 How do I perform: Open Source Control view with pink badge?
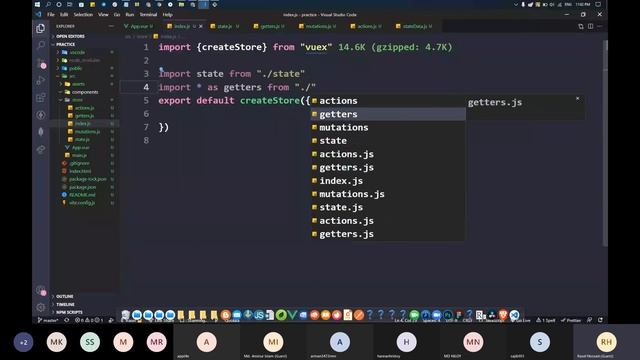pyautogui.click(x=41, y=63)
